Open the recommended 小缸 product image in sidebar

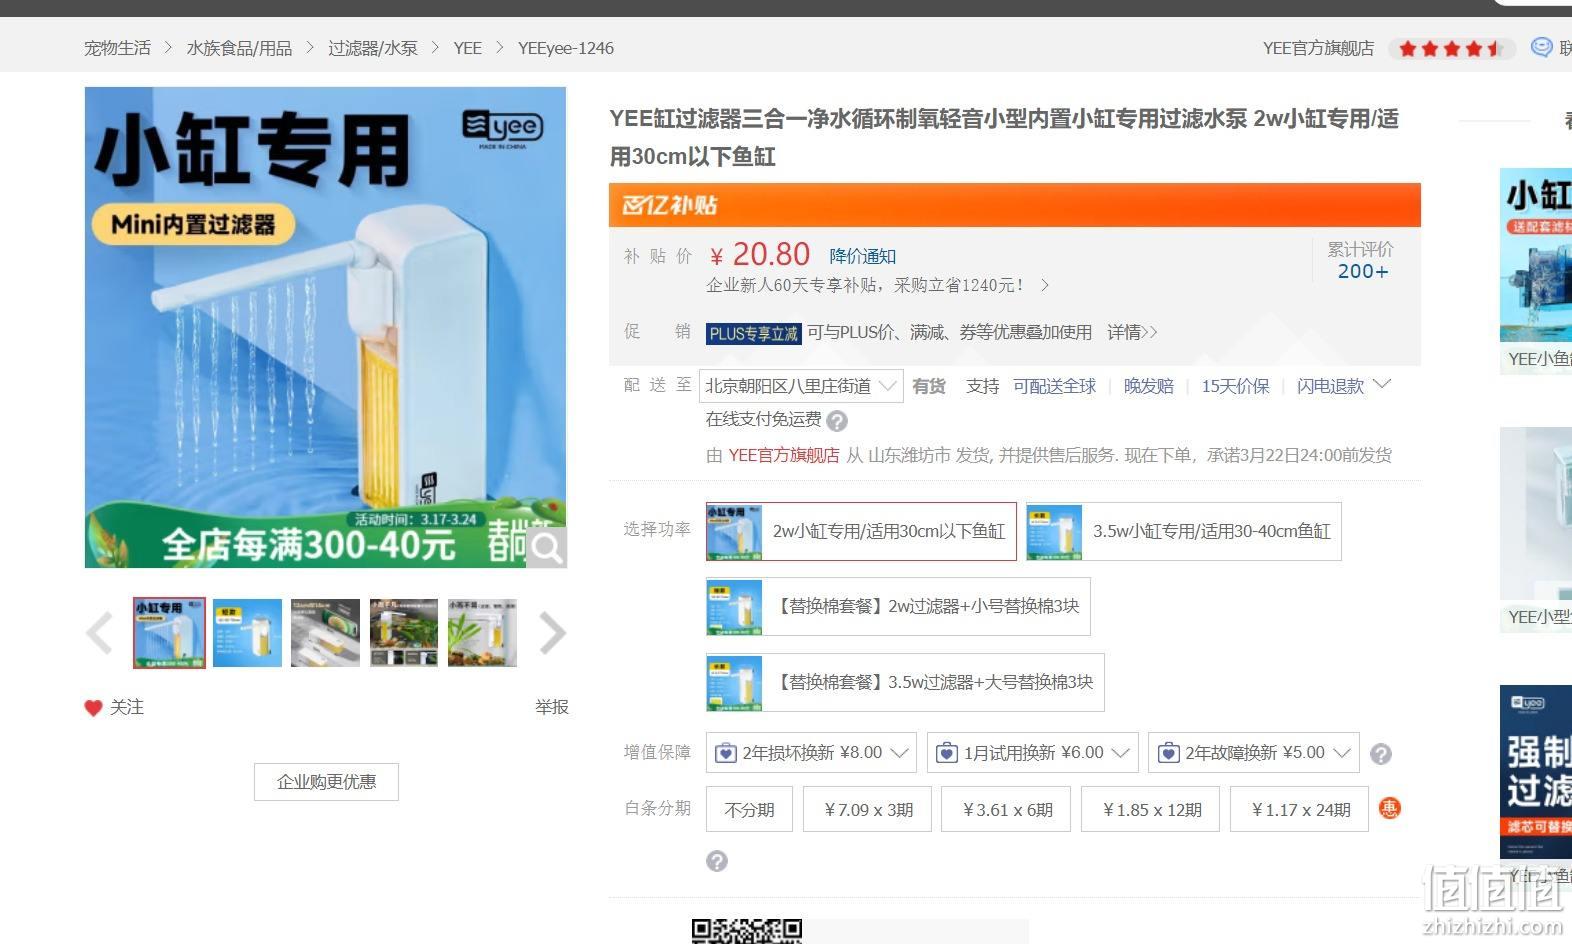tap(1536, 255)
